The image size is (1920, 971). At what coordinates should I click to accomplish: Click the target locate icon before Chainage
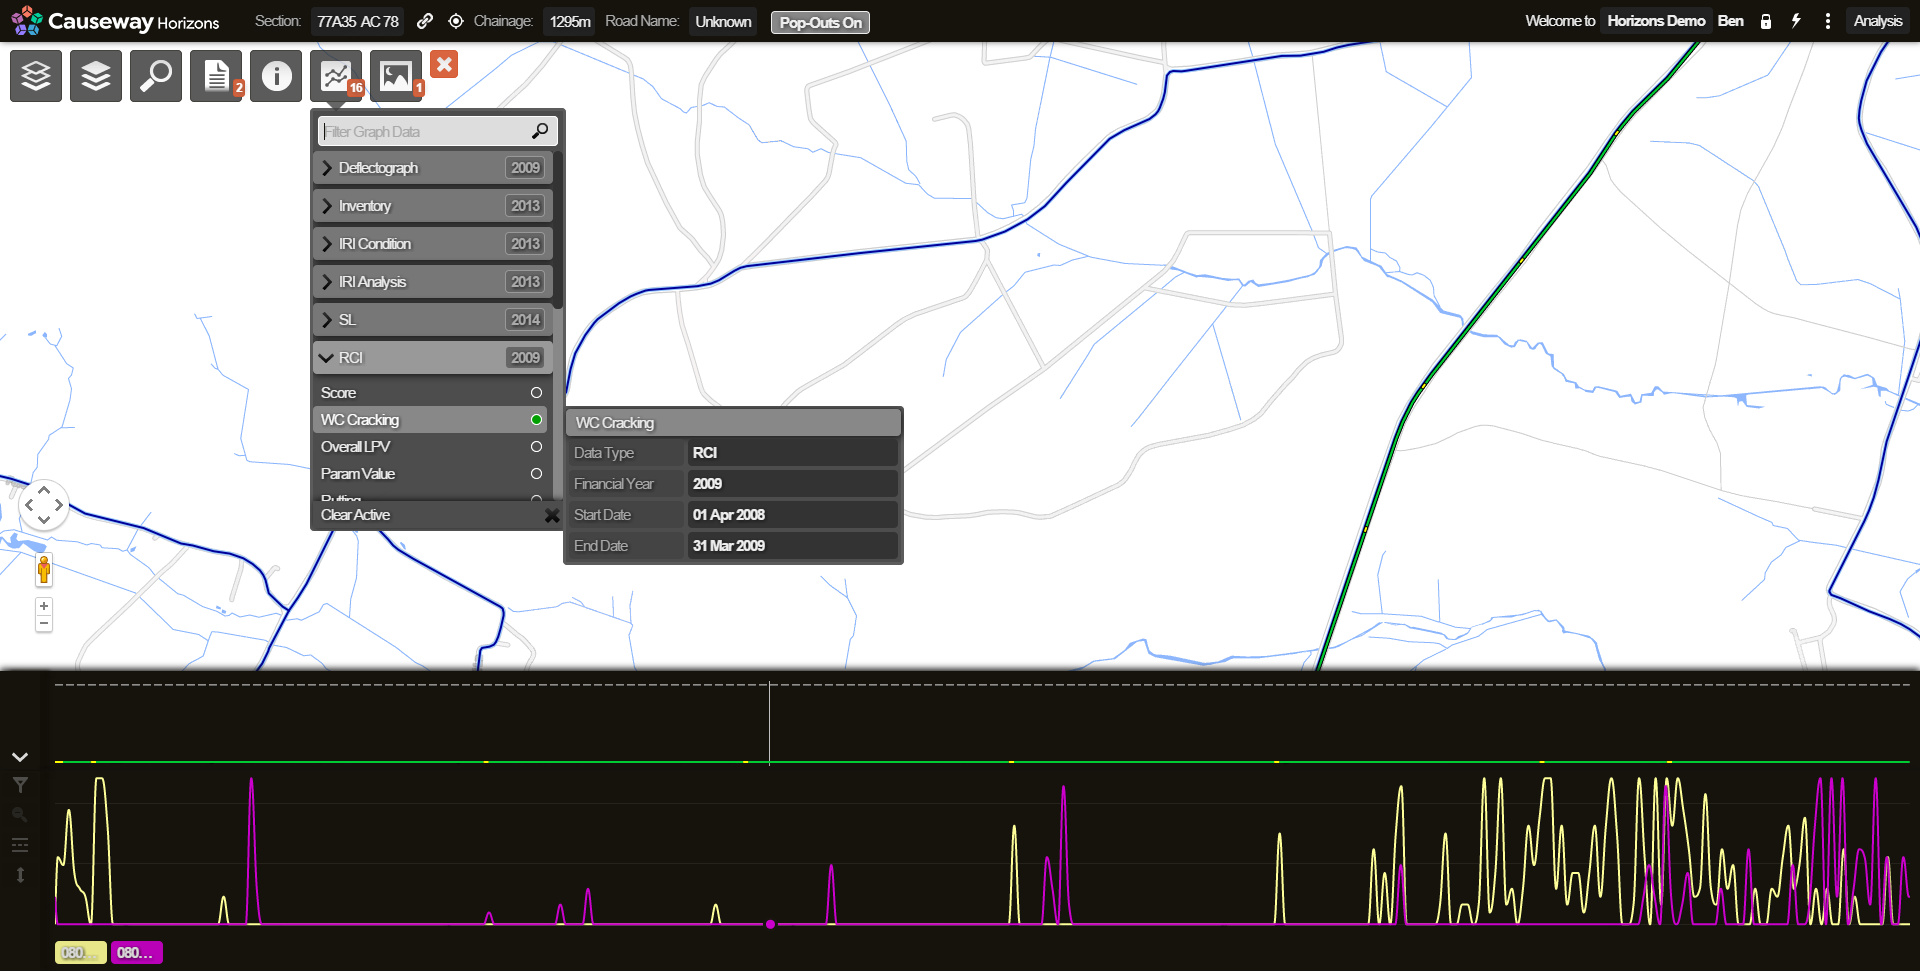pos(456,21)
